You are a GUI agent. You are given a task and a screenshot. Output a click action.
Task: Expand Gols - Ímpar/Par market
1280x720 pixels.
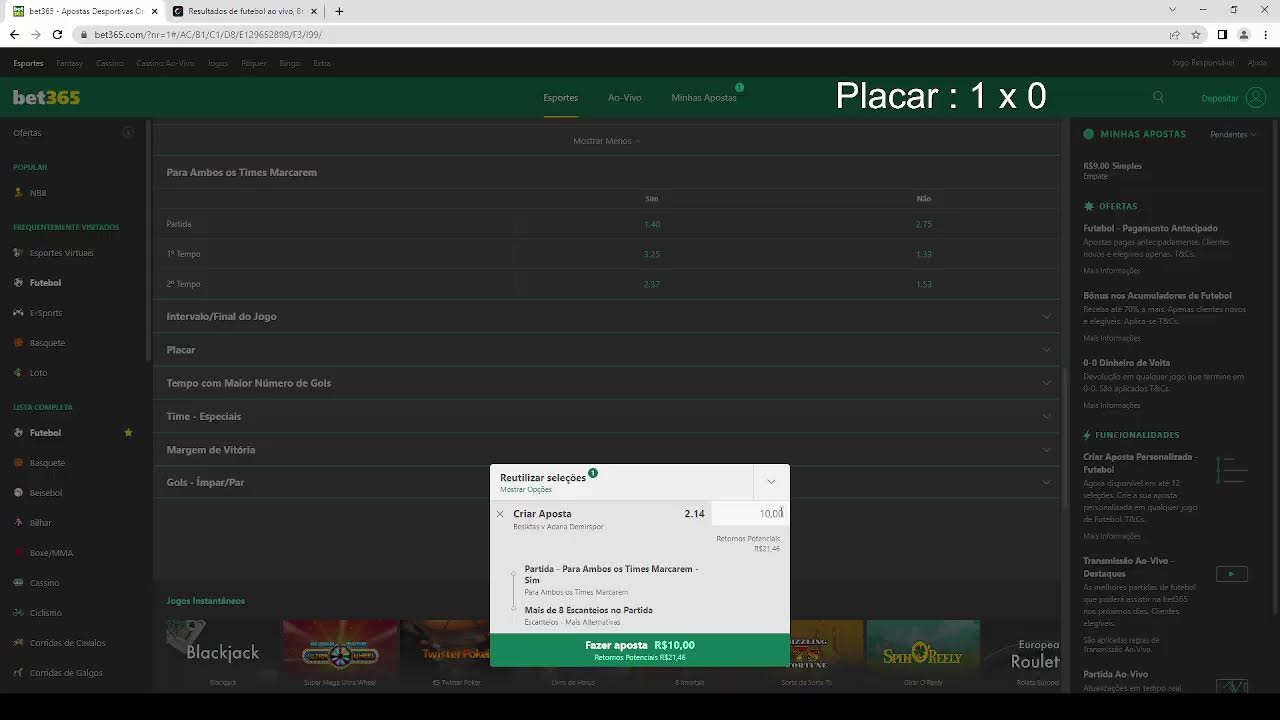(x=607, y=482)
